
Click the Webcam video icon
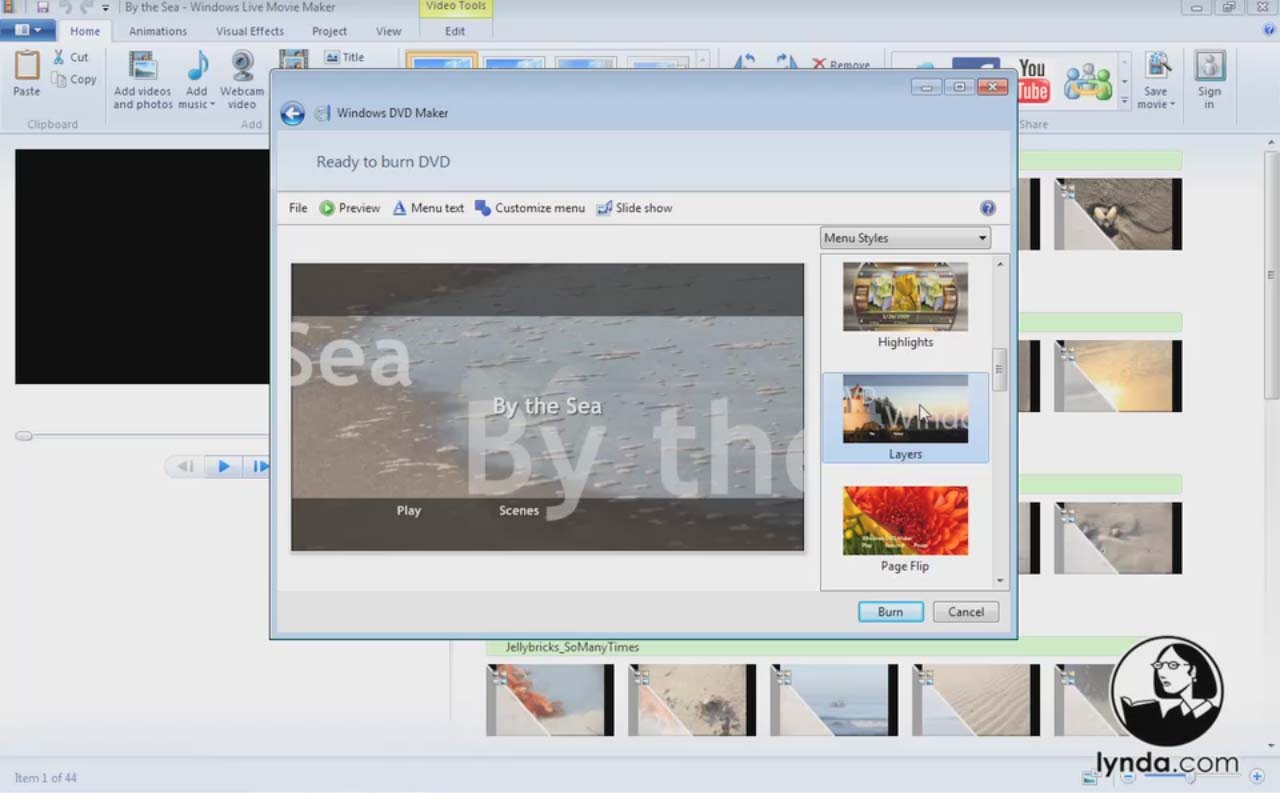pos(242,66)
